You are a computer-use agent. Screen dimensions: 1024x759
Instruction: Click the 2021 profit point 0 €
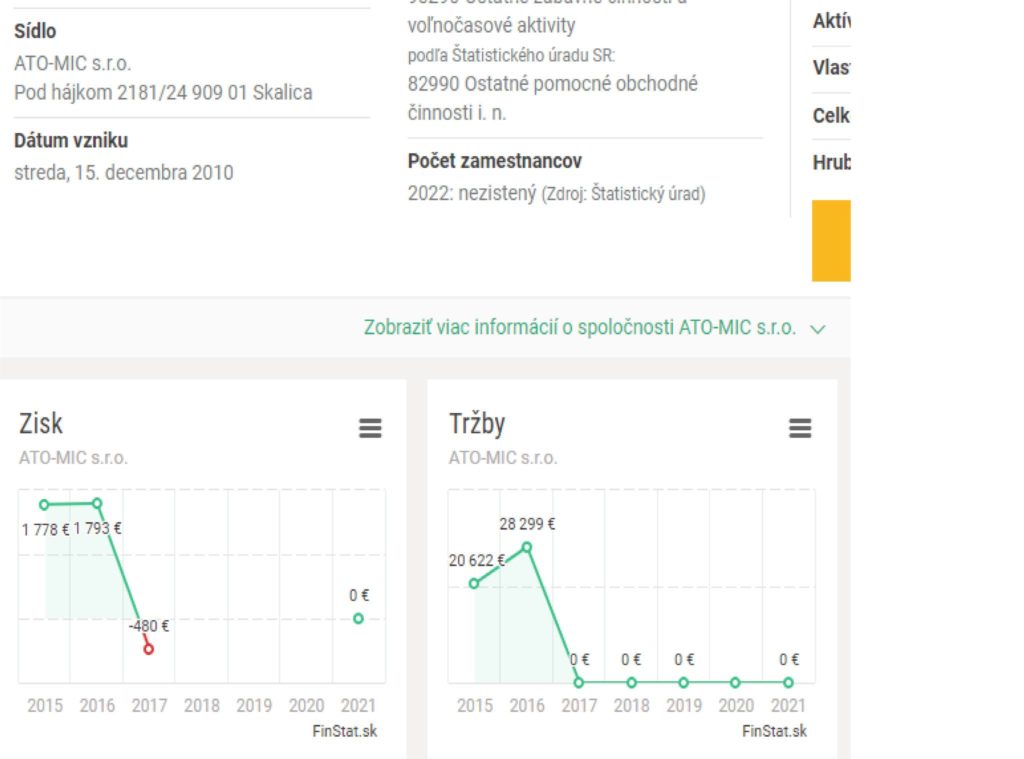click(x=358, y=618)
